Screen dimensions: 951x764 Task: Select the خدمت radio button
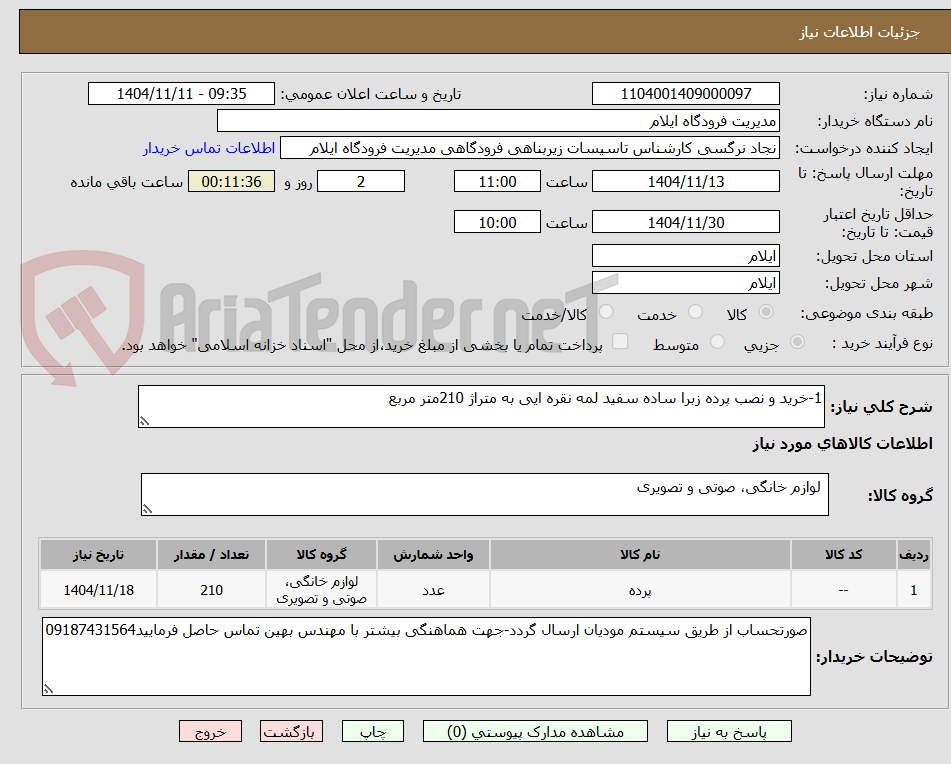pos(695,312)
